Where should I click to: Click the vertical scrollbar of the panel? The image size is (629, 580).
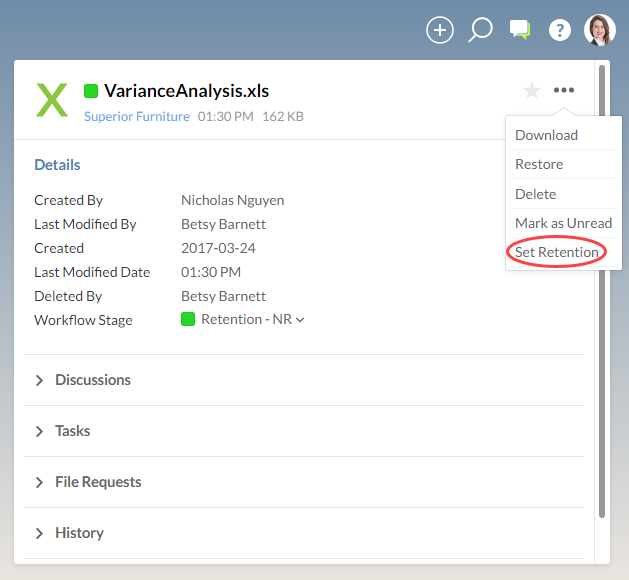(601, 290)
